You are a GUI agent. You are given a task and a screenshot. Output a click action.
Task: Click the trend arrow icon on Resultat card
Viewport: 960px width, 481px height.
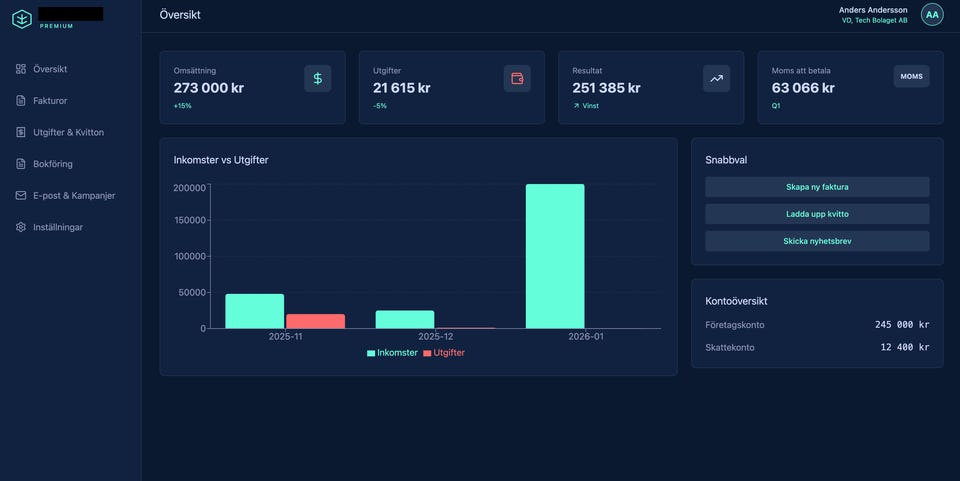pyautogui.click(x=716, y=78)
